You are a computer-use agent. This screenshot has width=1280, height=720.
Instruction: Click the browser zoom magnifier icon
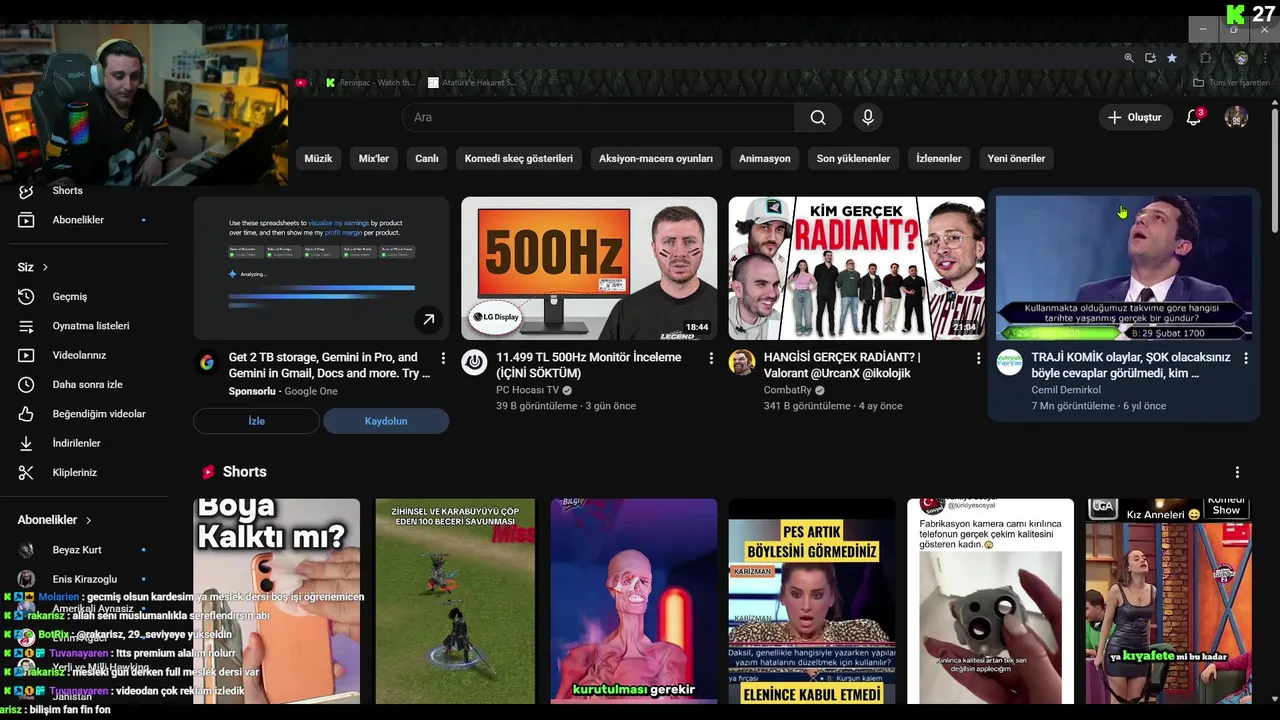(x=1129, y=58)
